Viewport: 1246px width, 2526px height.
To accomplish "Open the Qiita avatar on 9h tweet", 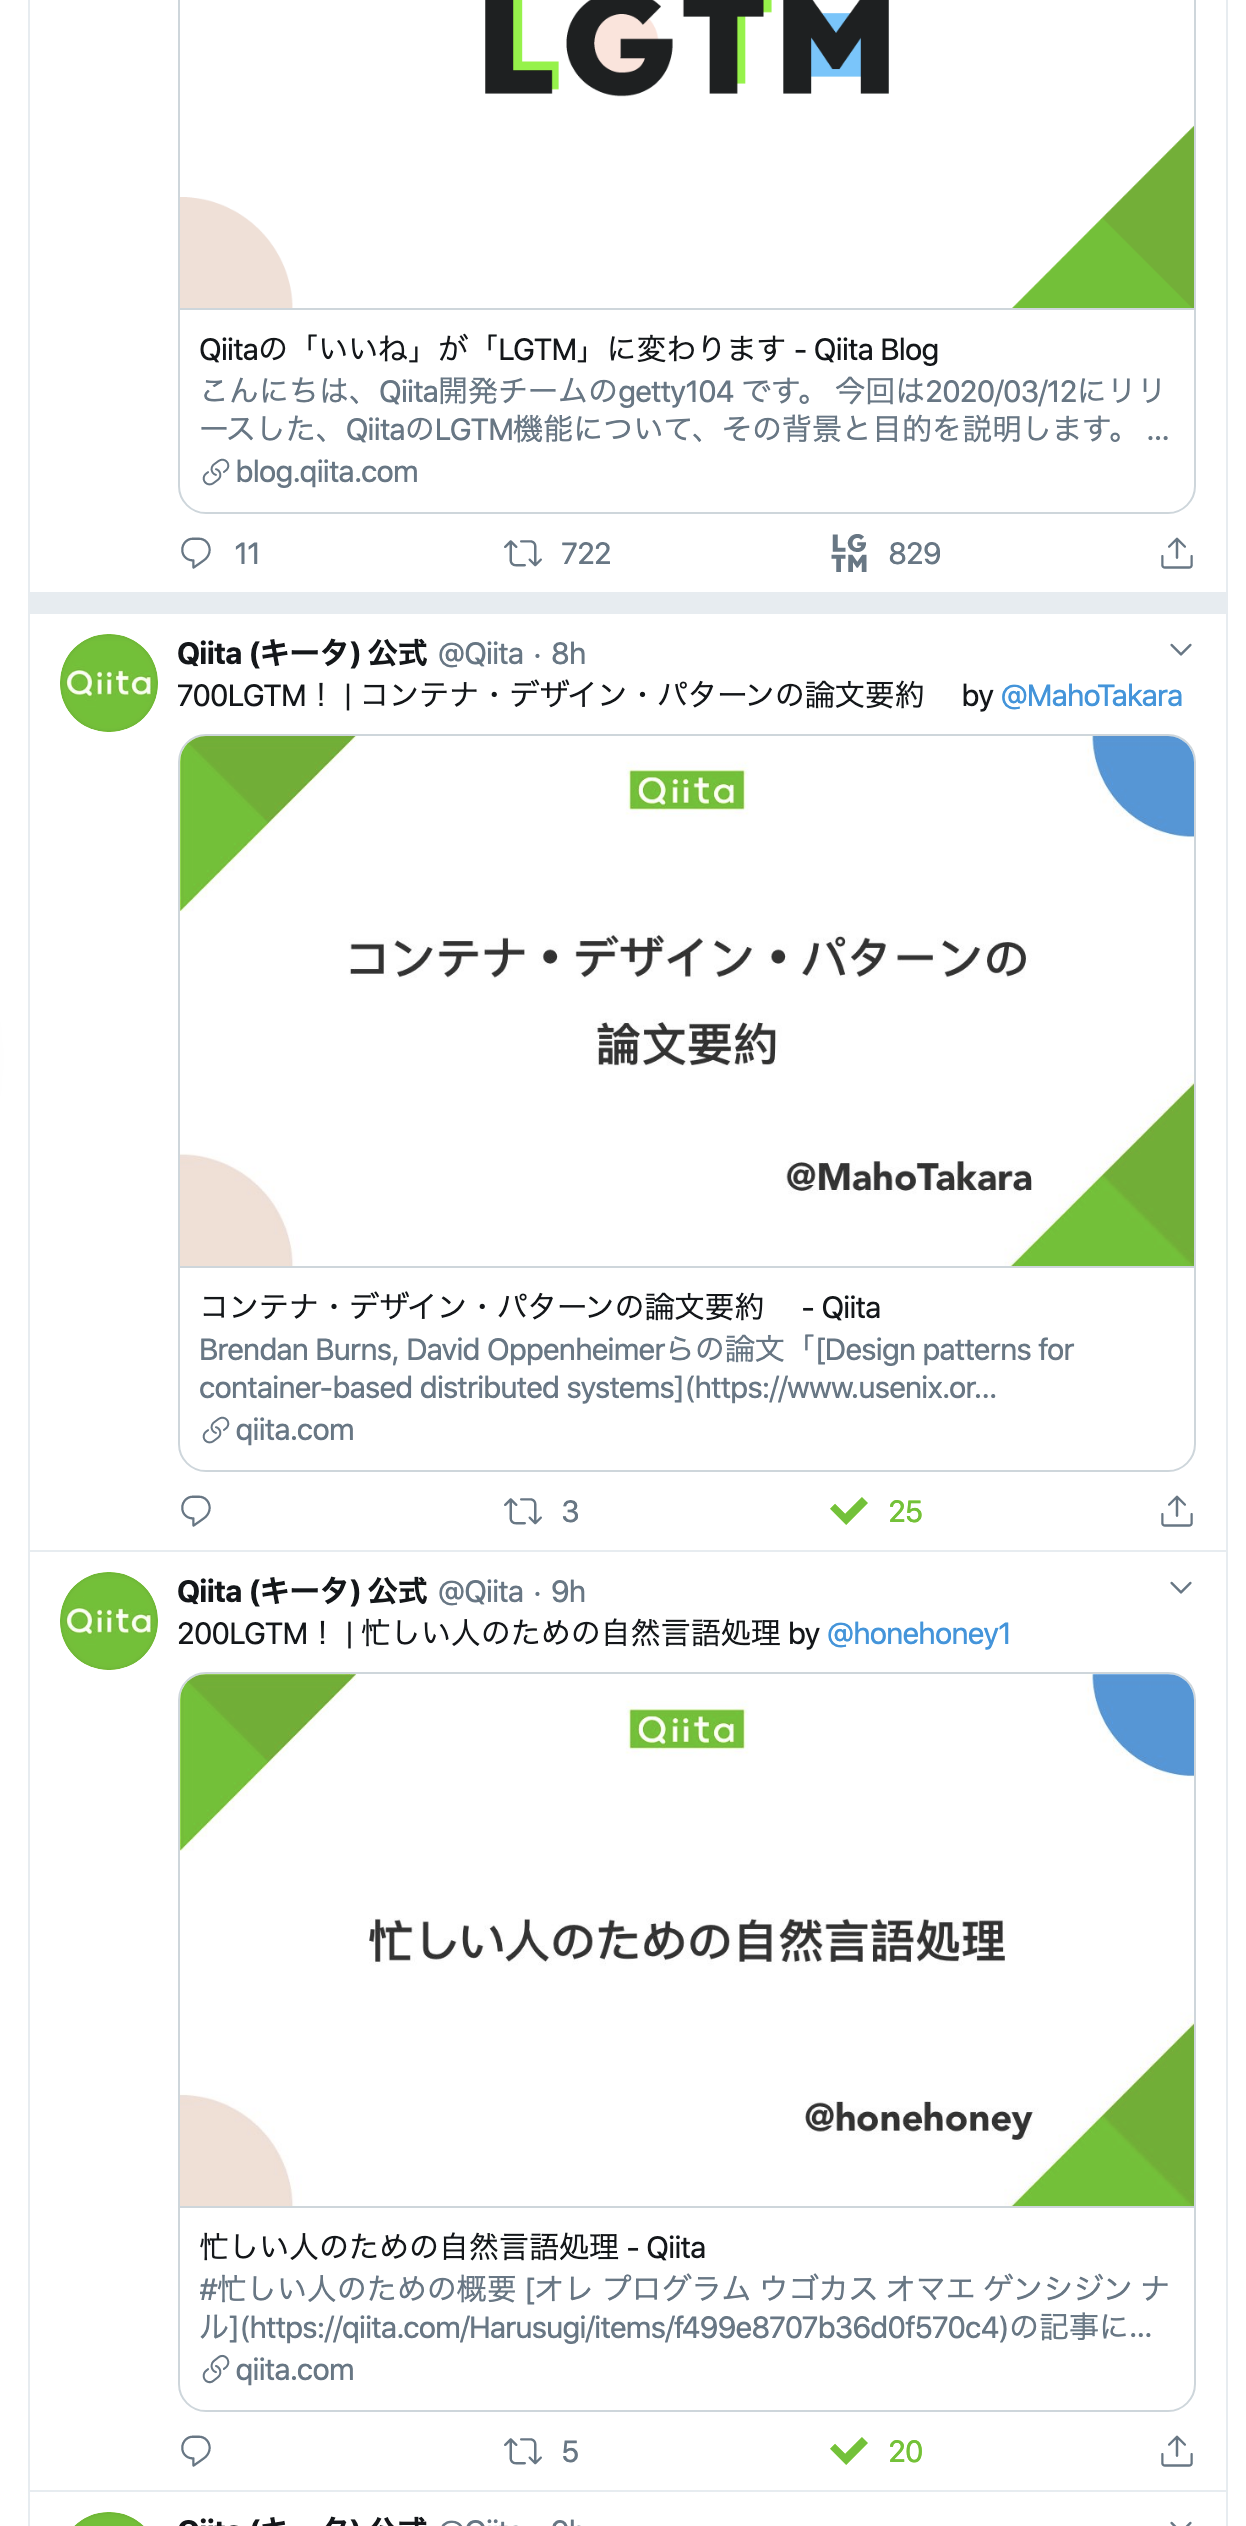I will [109, 1621].
